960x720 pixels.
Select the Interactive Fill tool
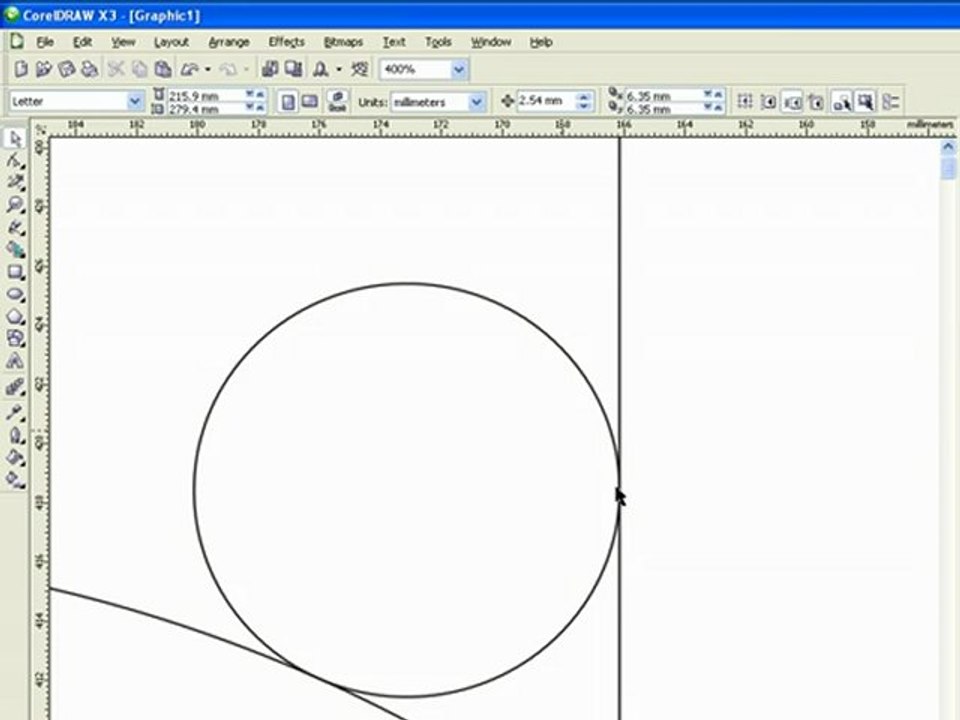15,479
